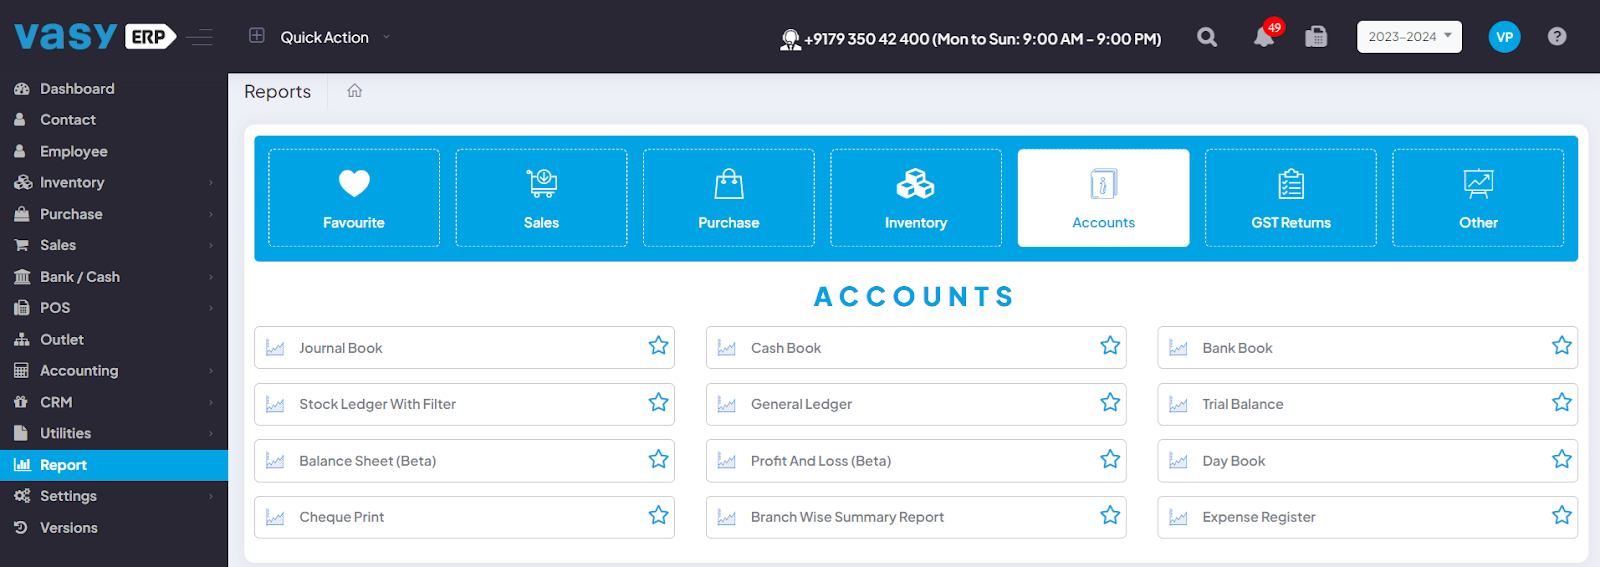Click the Expense Register chart icon
This screenshot has width=1600, height=567.
pyautogui.click(x=1179, y=517)
